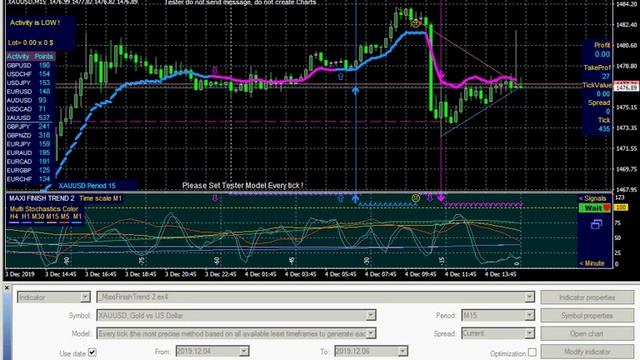Image resolution: width=640 pixels, height=360 pixels.
Task: Click the Points column header
Action: 44,56
